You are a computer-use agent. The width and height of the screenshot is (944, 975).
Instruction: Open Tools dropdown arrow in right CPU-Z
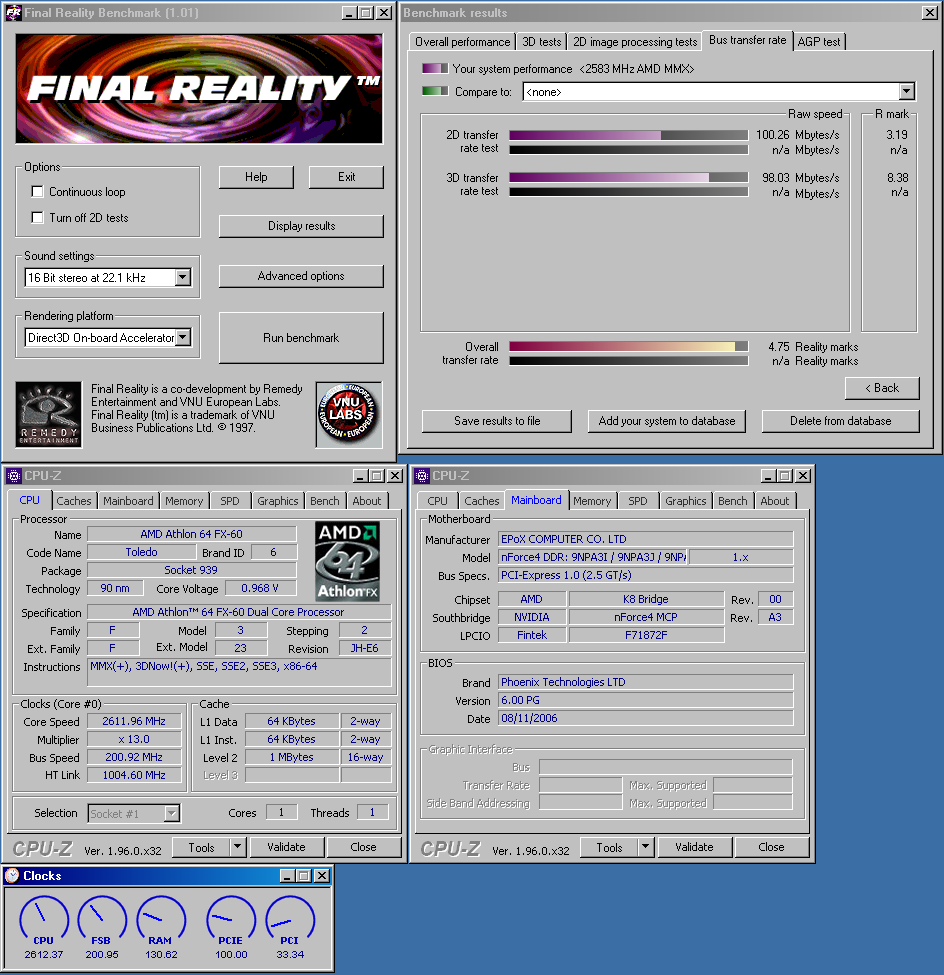(646, 847)
